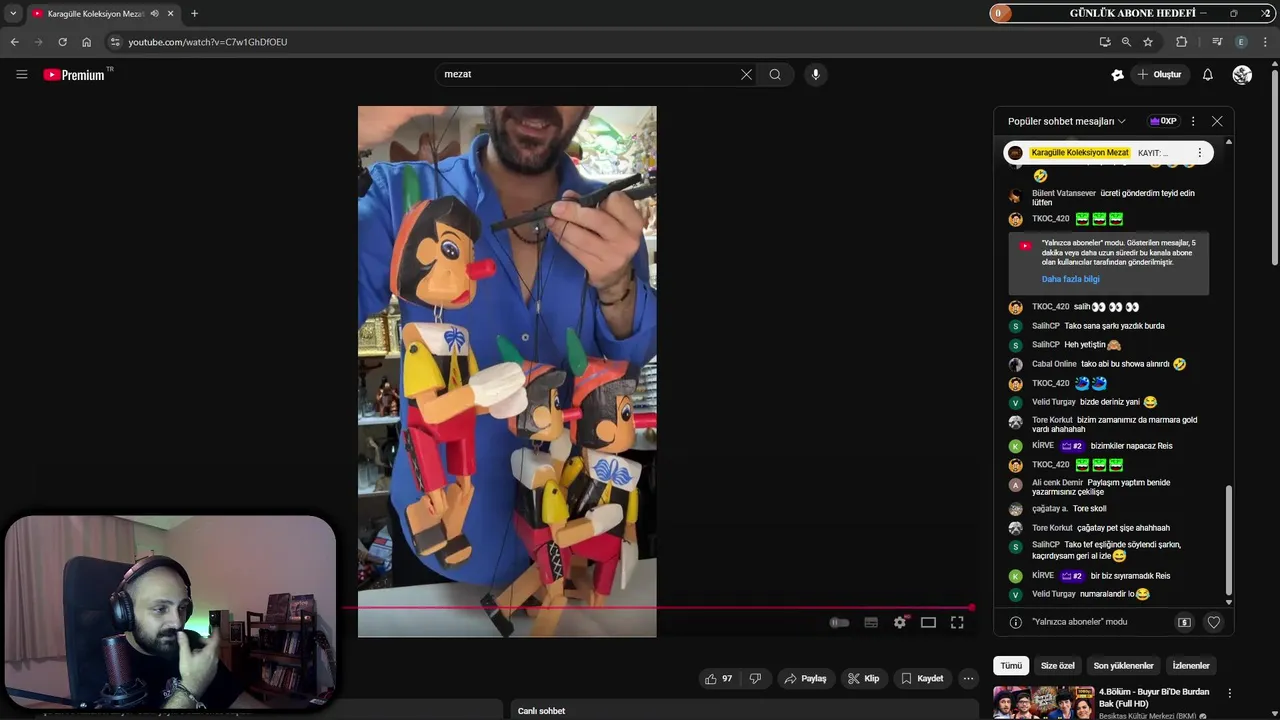
Task: Open the star-shaped icon left of Oluştur
Action: point(1117,74)
